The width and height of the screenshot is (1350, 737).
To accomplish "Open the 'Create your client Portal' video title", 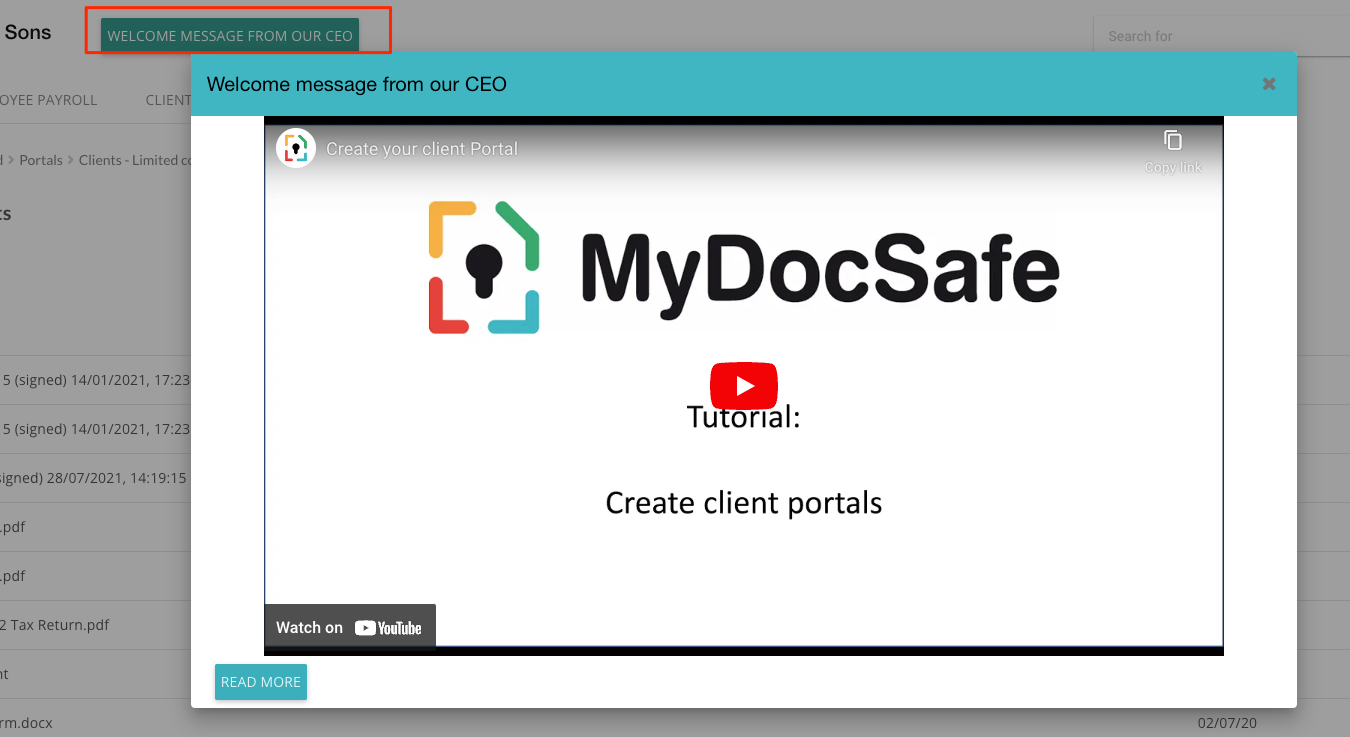I will click(421, 149).
